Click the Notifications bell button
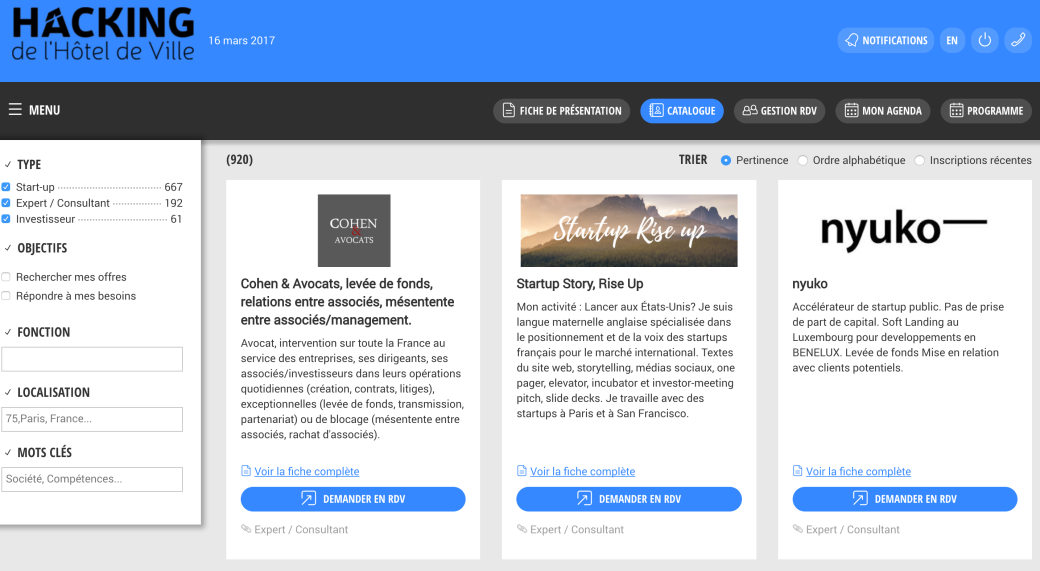This screenshot has width=1040, height=571. point(885,40)
